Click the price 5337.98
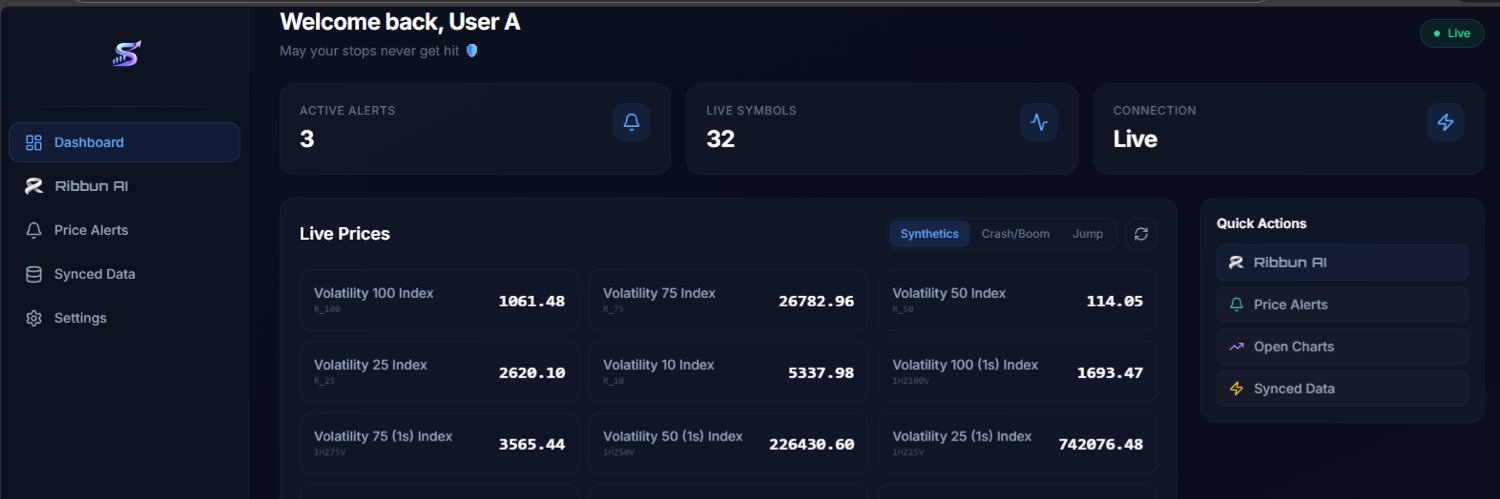The width and height of the screenshot is (1500, 499). [x=821, y=373]
